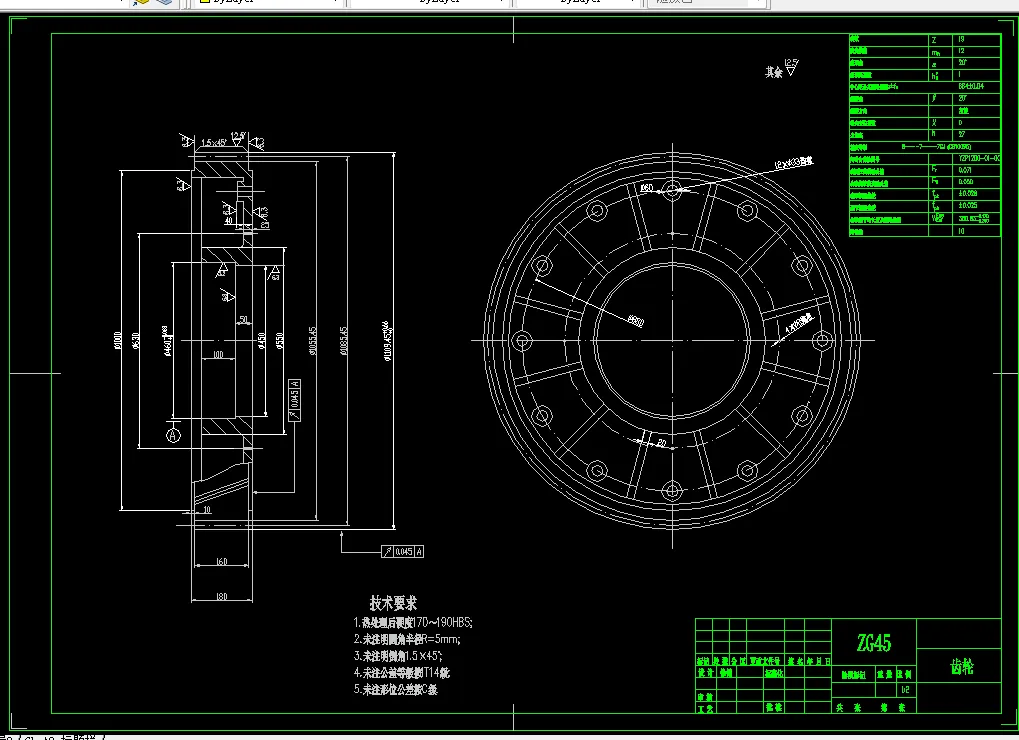
Task: Select tooth count value 19 in parameter table
Action: (961, 40)
